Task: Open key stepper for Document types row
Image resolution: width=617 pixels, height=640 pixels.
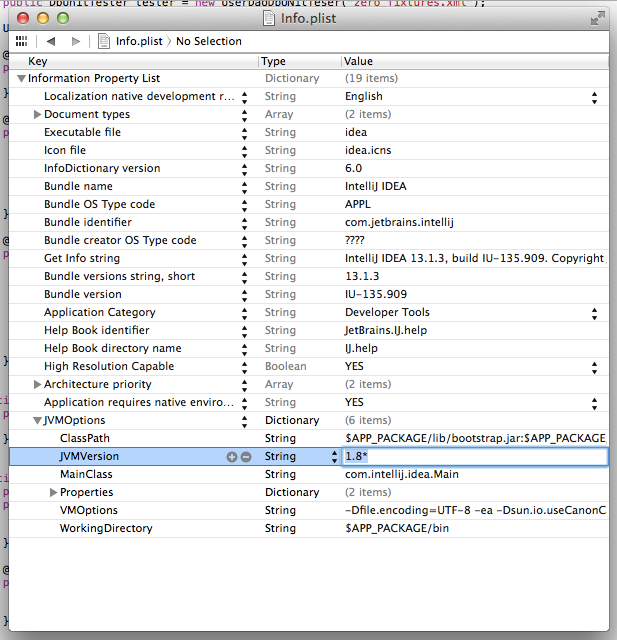Action: (244, 116)
